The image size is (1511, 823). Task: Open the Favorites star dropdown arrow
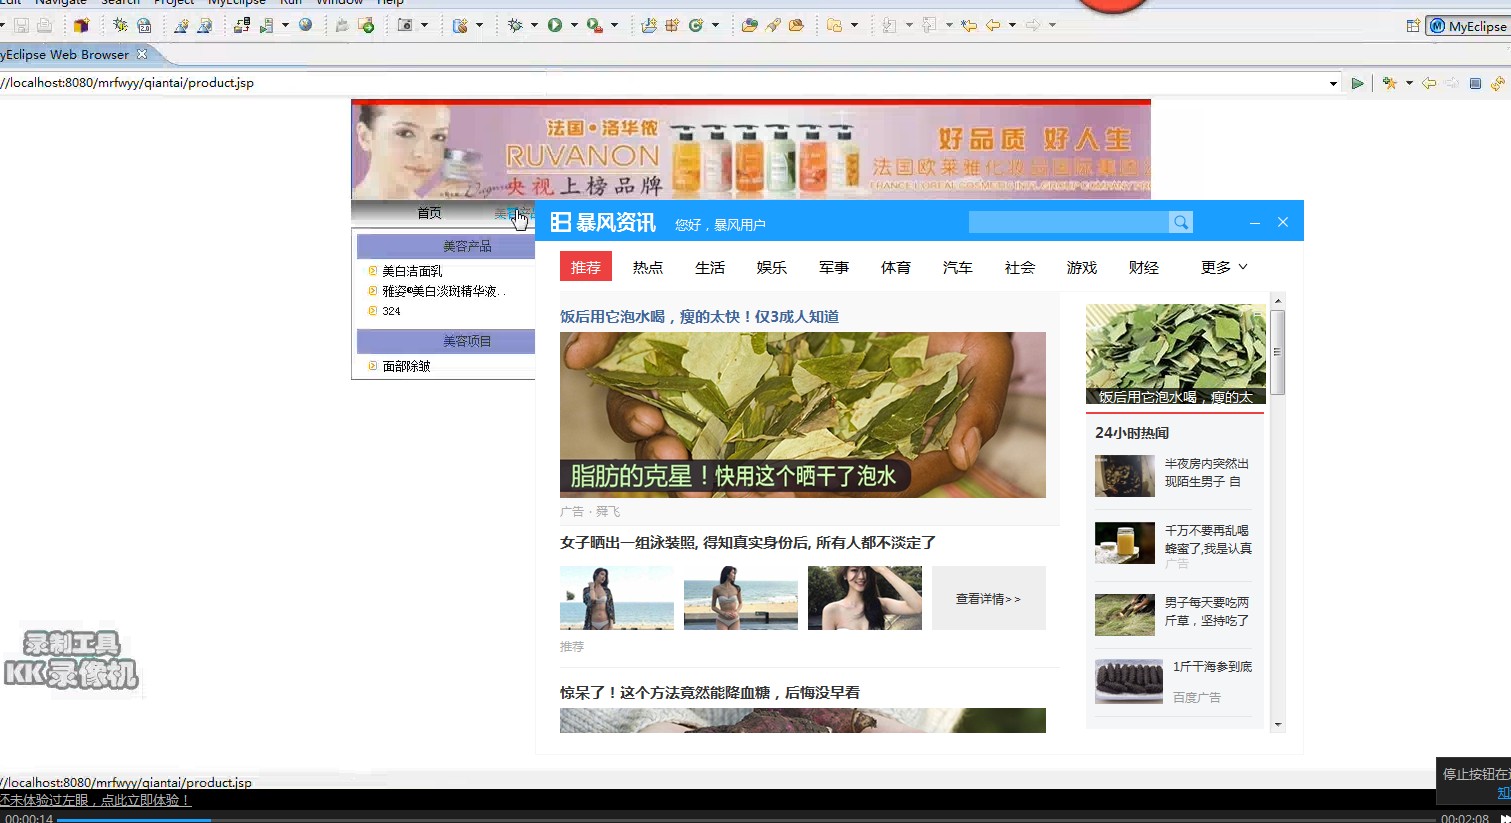pos(1409,83)
